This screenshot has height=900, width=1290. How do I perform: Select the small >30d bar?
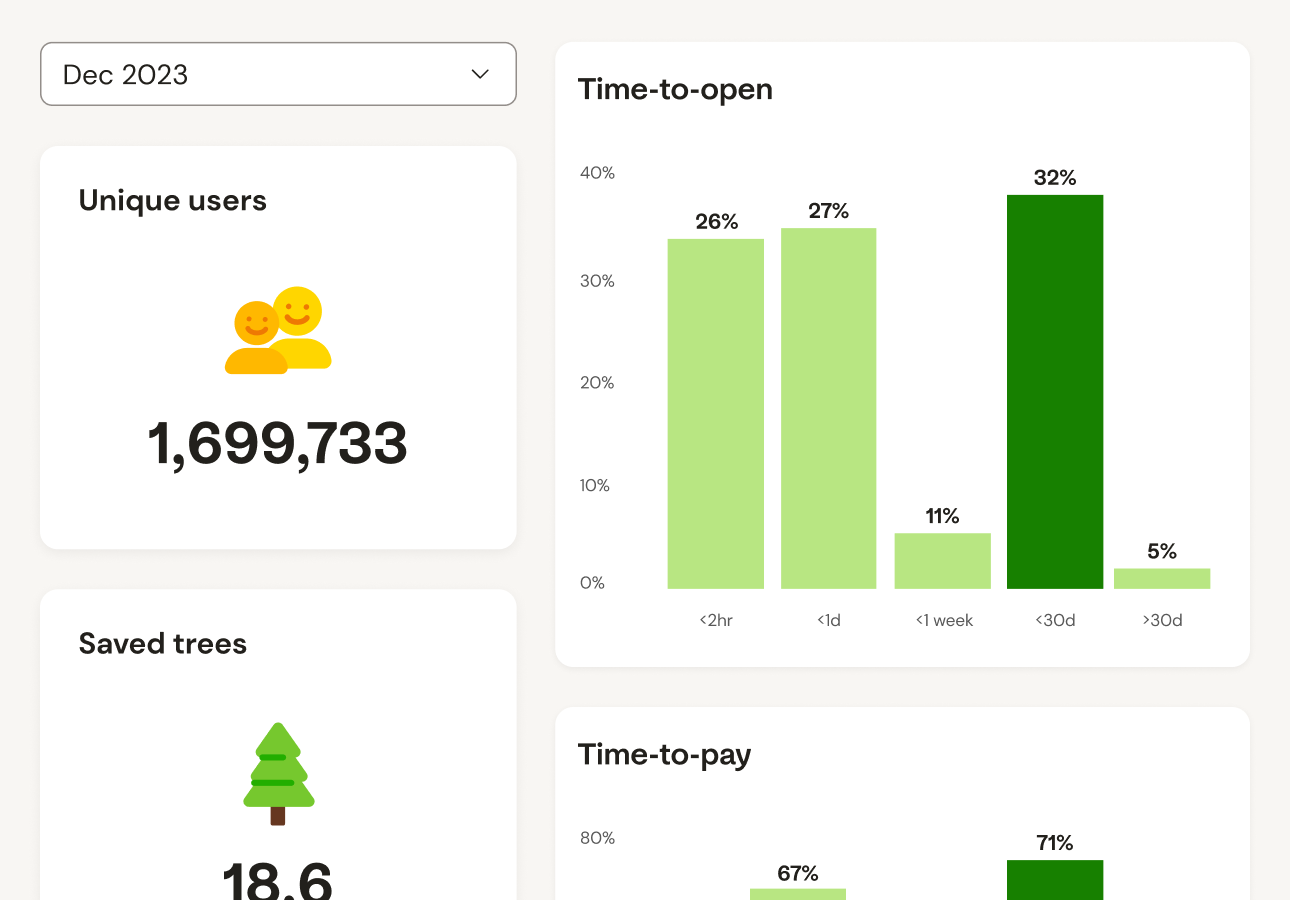click(1161, 578)
